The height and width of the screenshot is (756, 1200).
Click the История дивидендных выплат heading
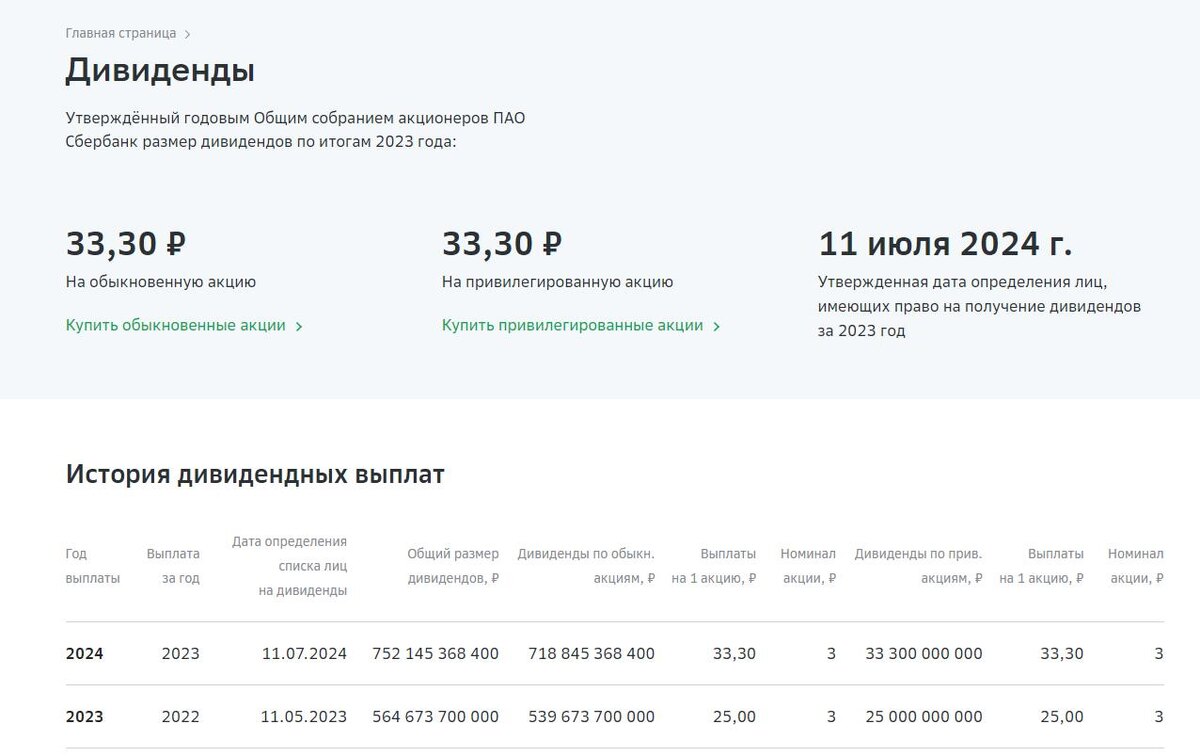[x=255, y=474]
